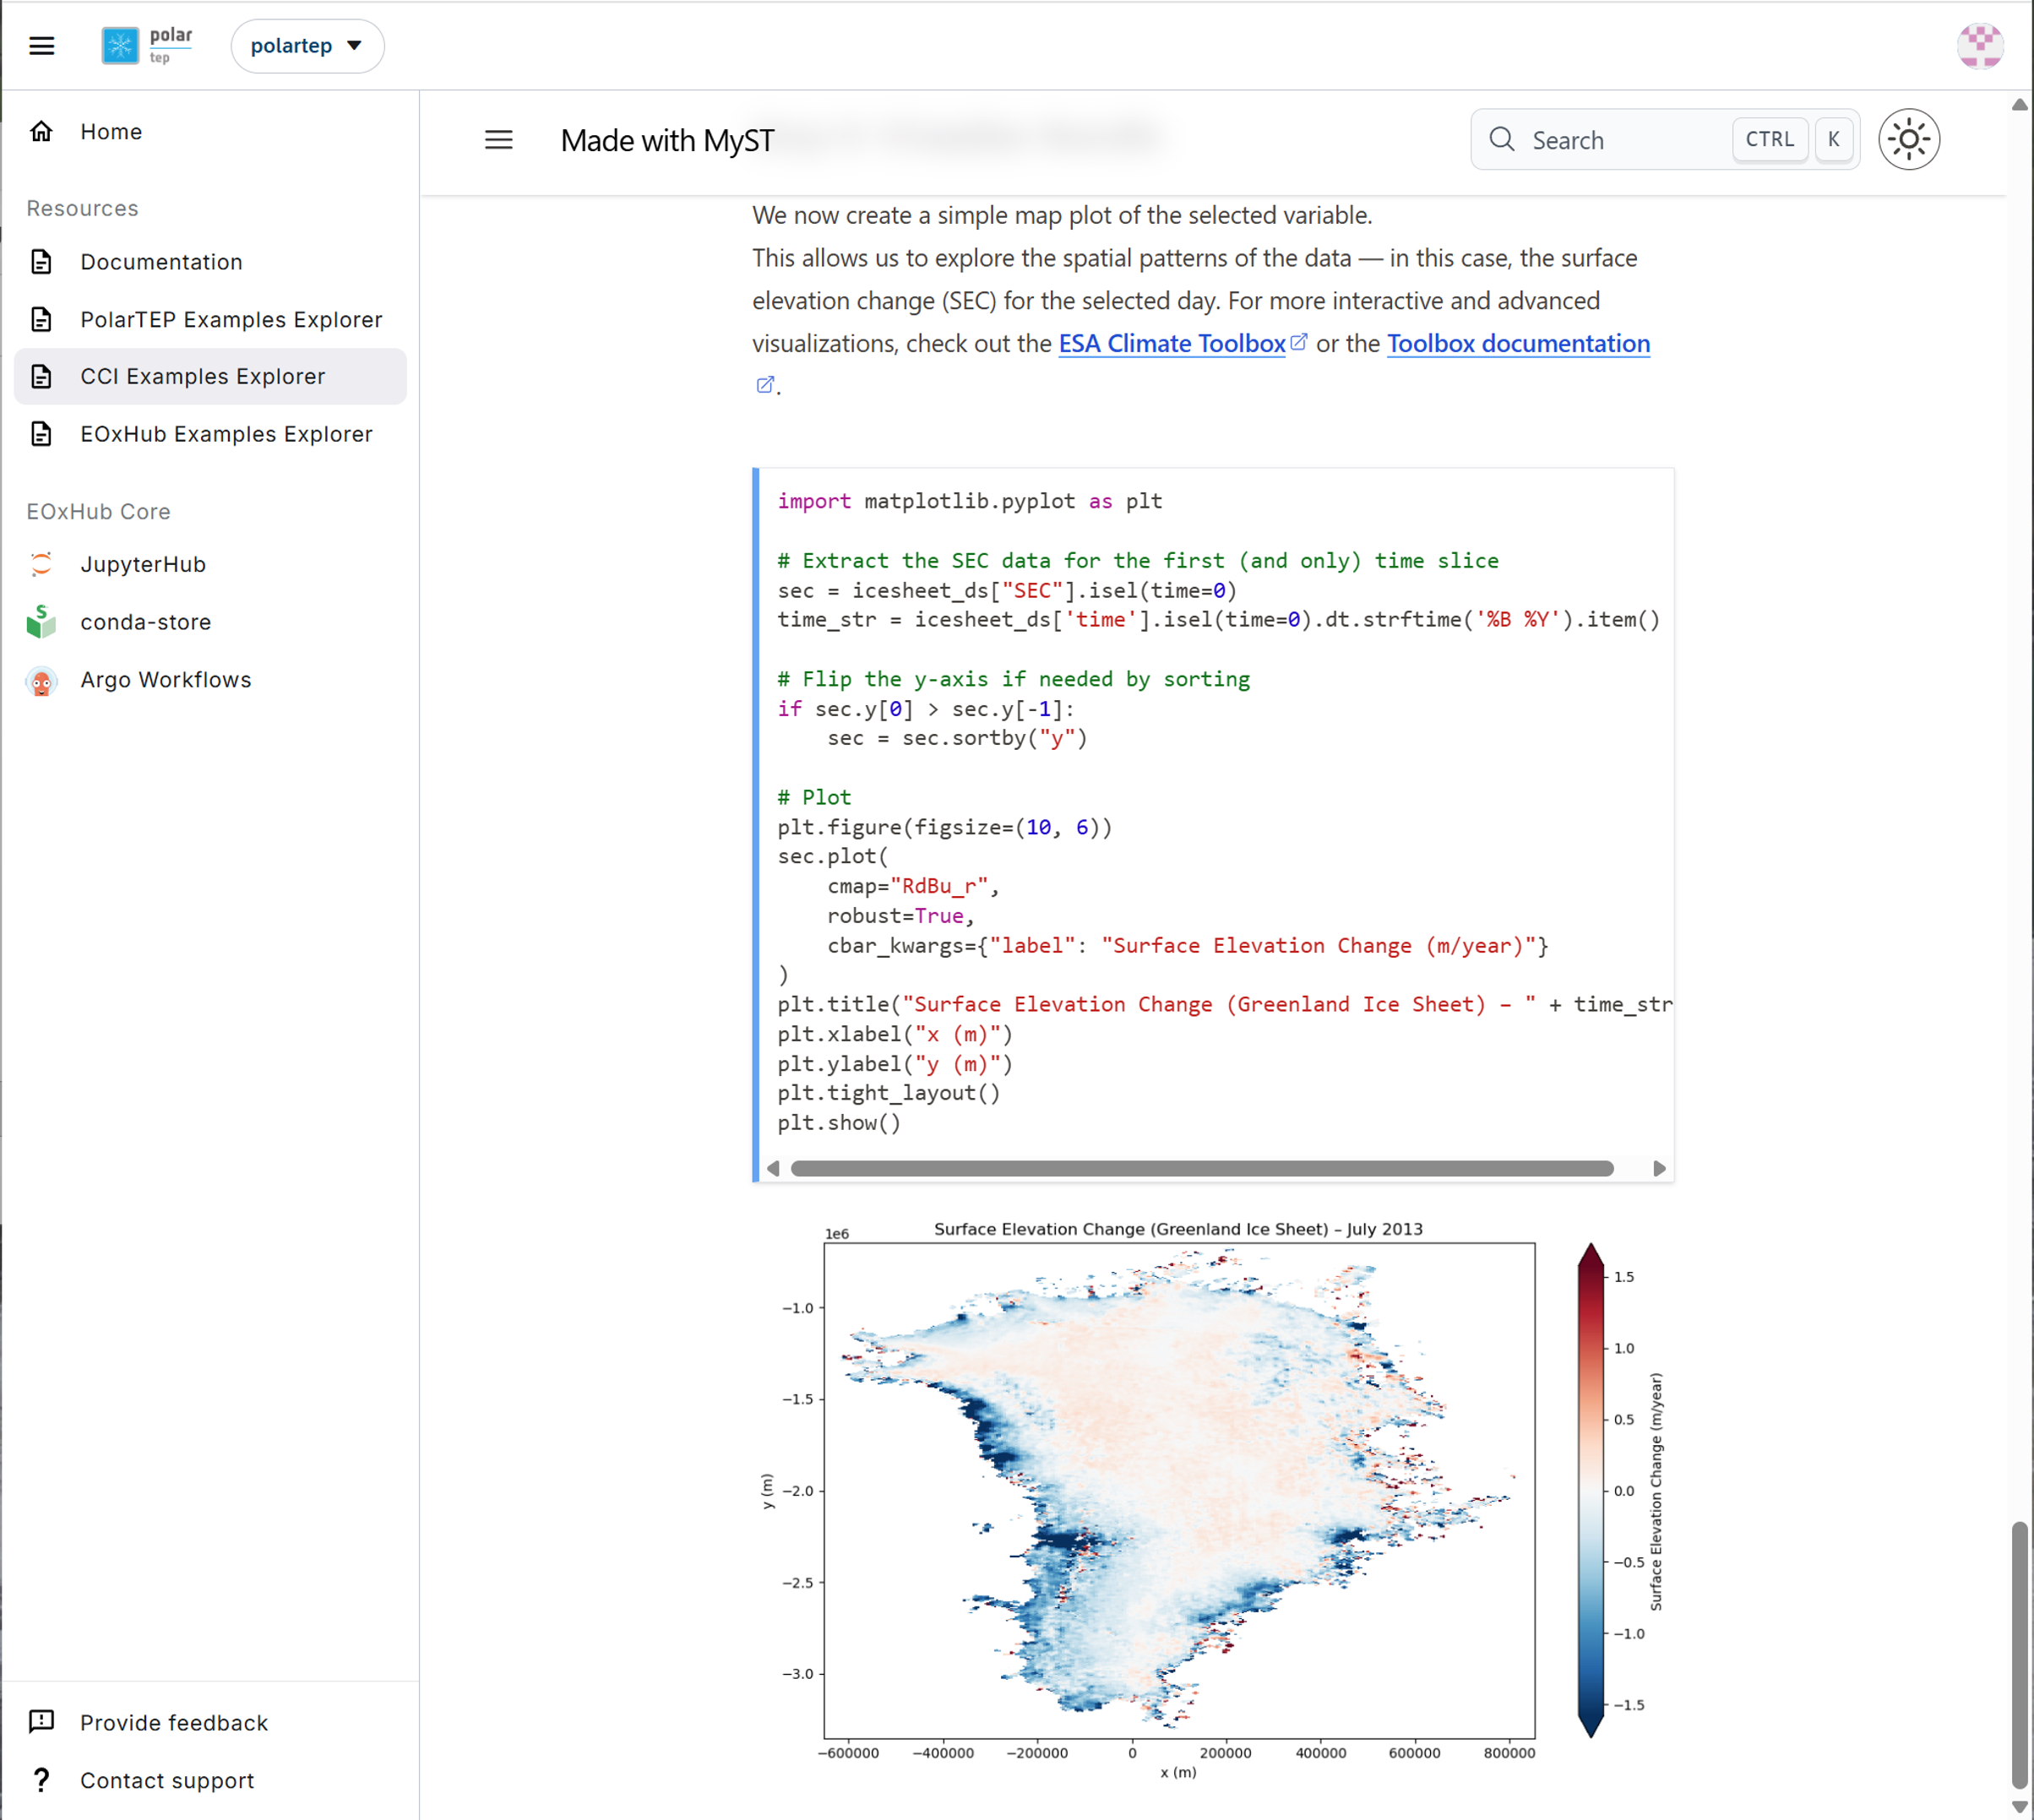Image resolution: width=2034 pixels, height=1820 pixels.
Task: Expand the polartep workspace dropdown
Action: click(307, 46)
